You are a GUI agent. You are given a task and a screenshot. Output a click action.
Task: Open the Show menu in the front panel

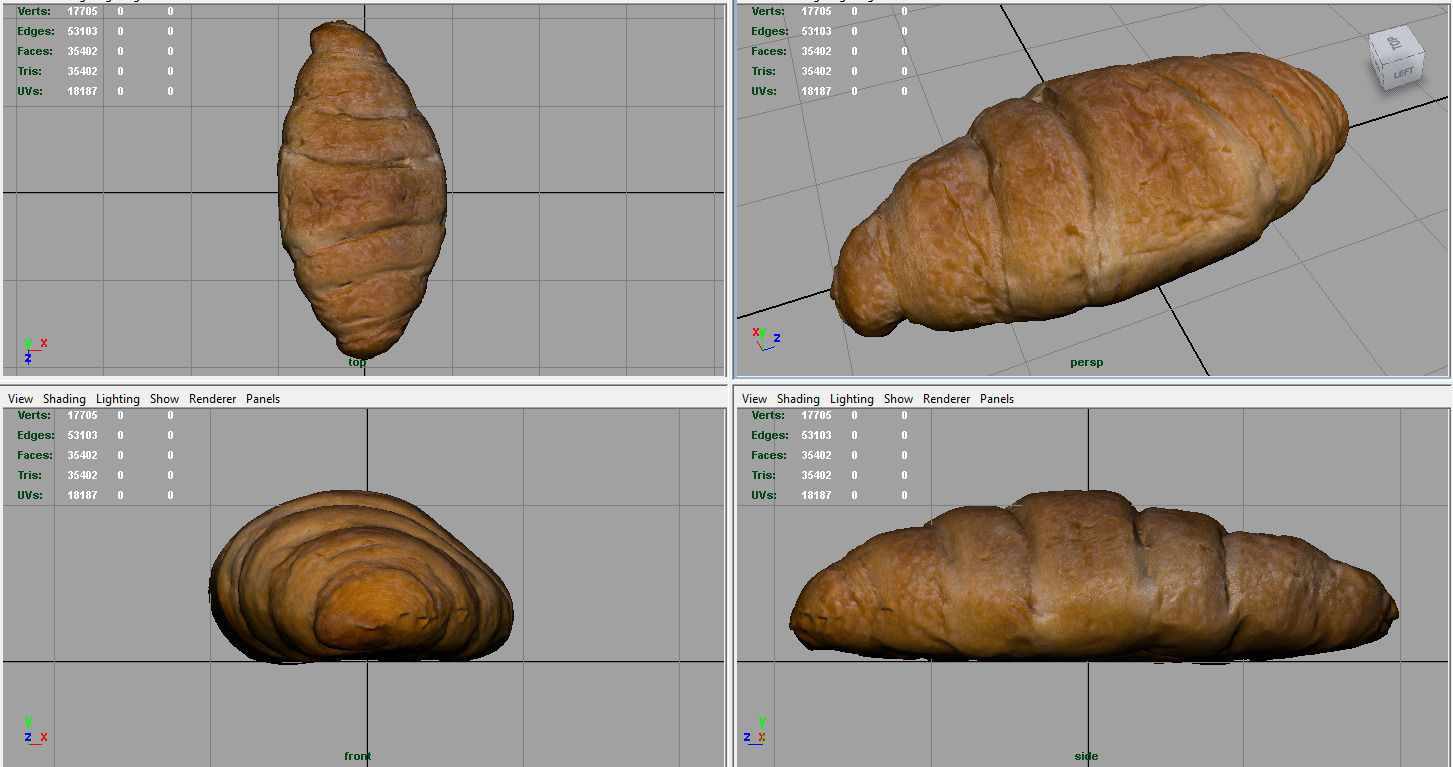point(164,399)
